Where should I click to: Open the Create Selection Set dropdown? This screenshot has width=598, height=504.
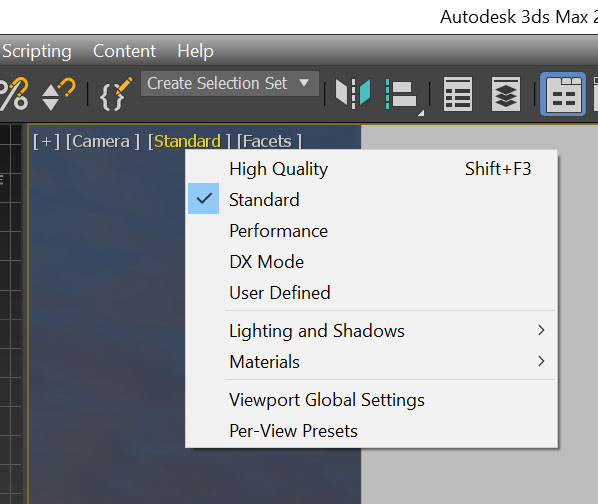(230, 83)
